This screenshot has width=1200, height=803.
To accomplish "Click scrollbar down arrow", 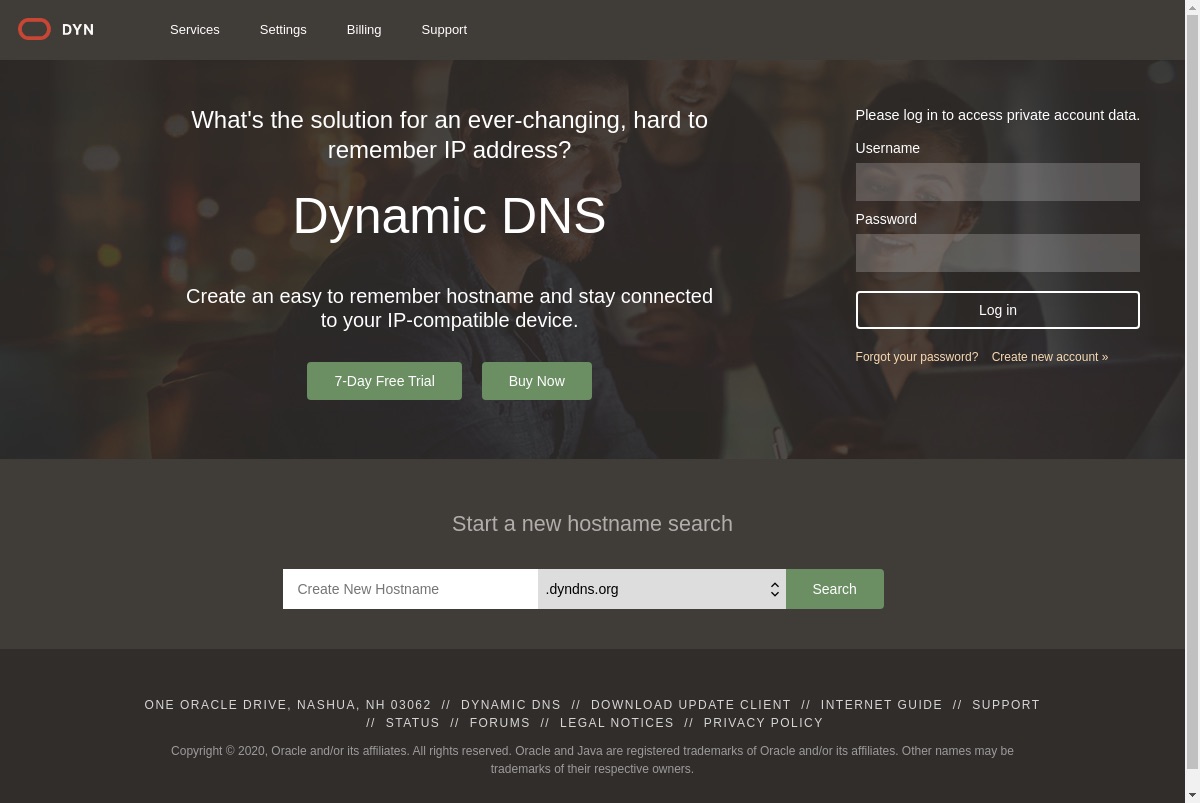I will point(1192,795).
